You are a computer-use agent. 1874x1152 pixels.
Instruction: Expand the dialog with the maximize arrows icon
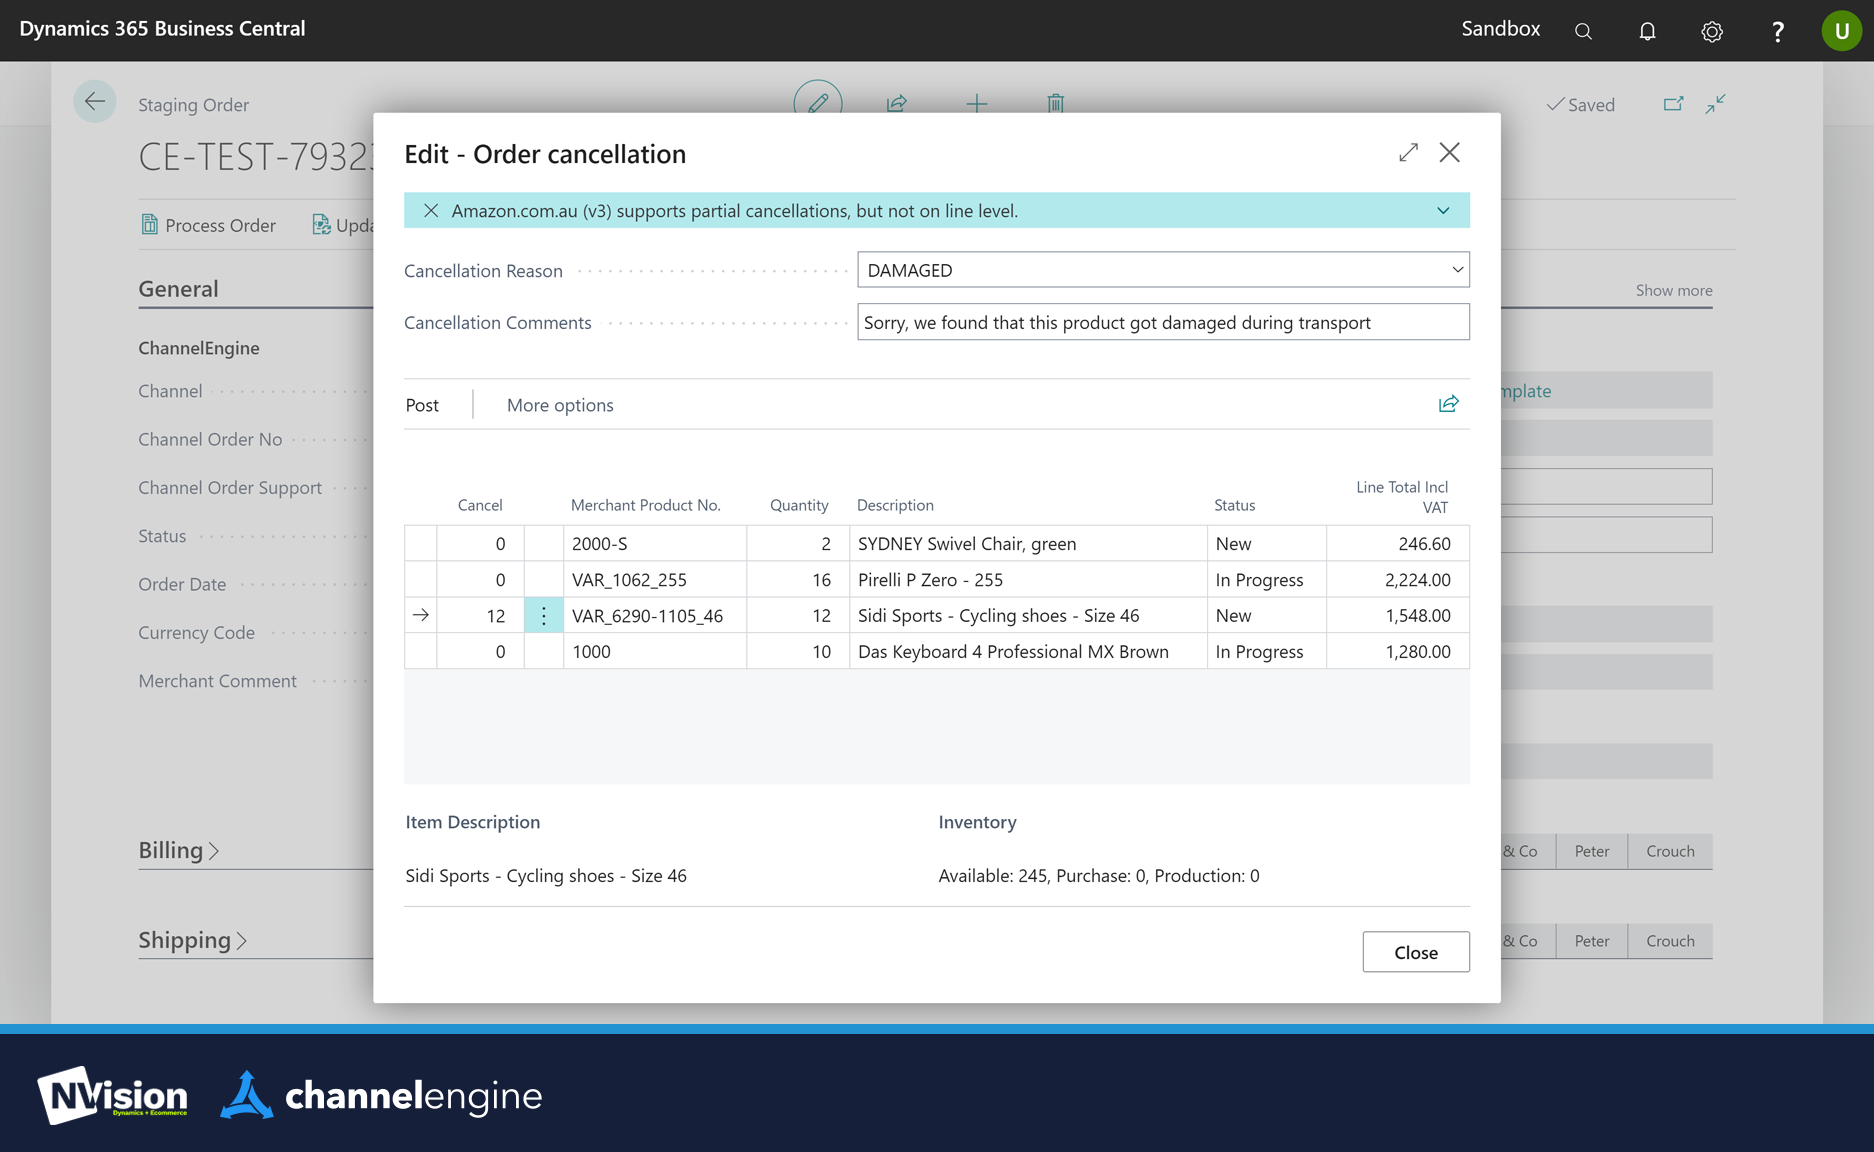1408,153
